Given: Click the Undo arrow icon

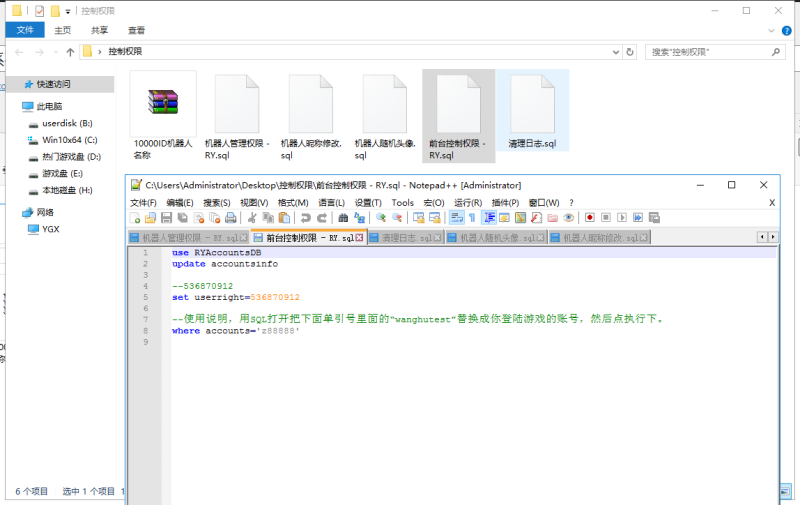Looking at the screenshot, I should click(303, 217).
